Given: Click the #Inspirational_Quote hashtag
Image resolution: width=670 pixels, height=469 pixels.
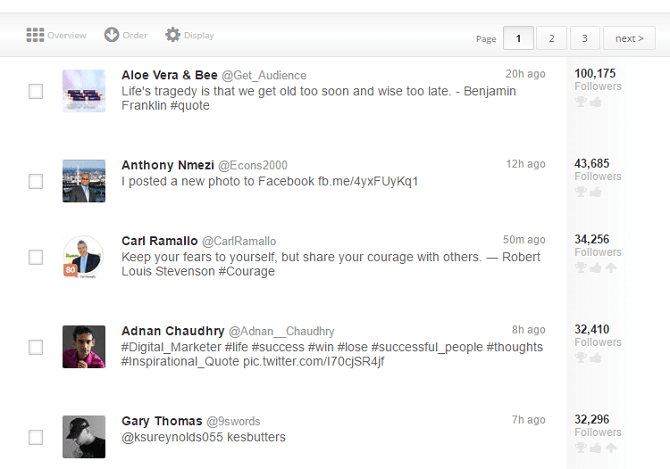Looking at the screenshot, I should click(180, 362).
